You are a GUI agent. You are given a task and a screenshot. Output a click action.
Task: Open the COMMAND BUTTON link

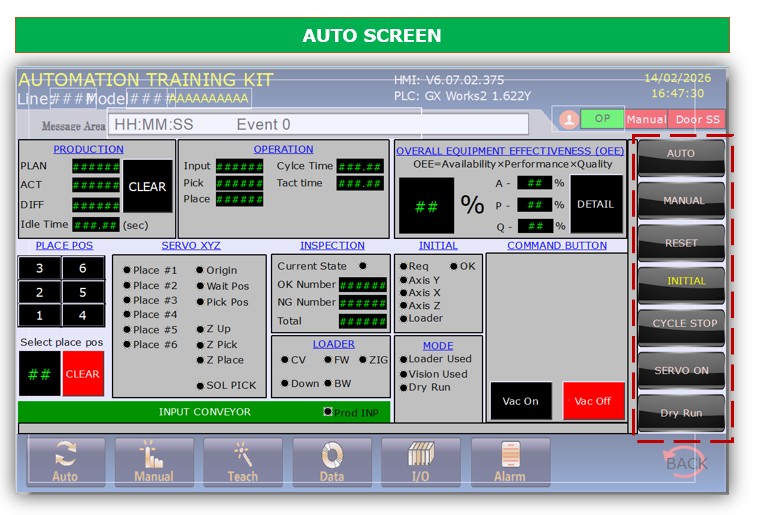click(557, 245)
